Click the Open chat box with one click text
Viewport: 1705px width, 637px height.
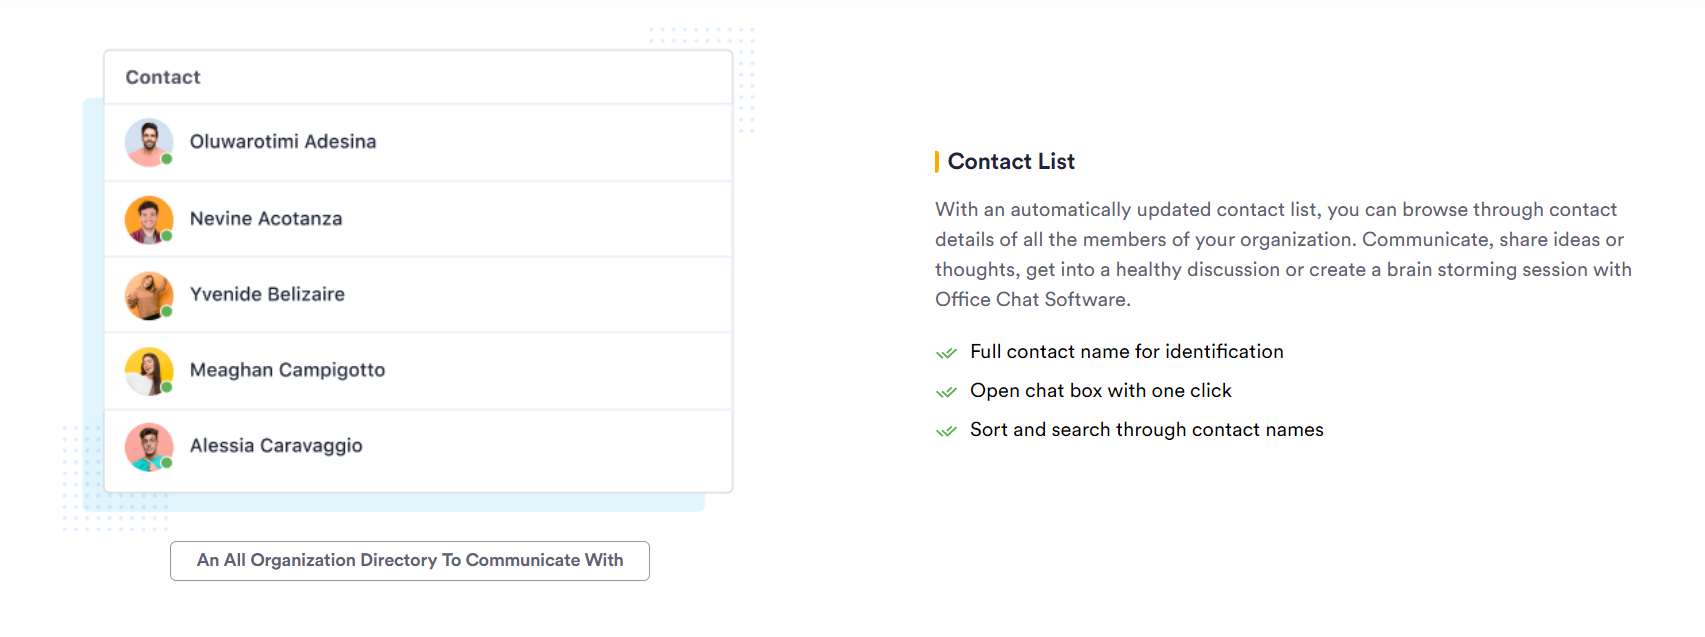tap(1101, 391)
